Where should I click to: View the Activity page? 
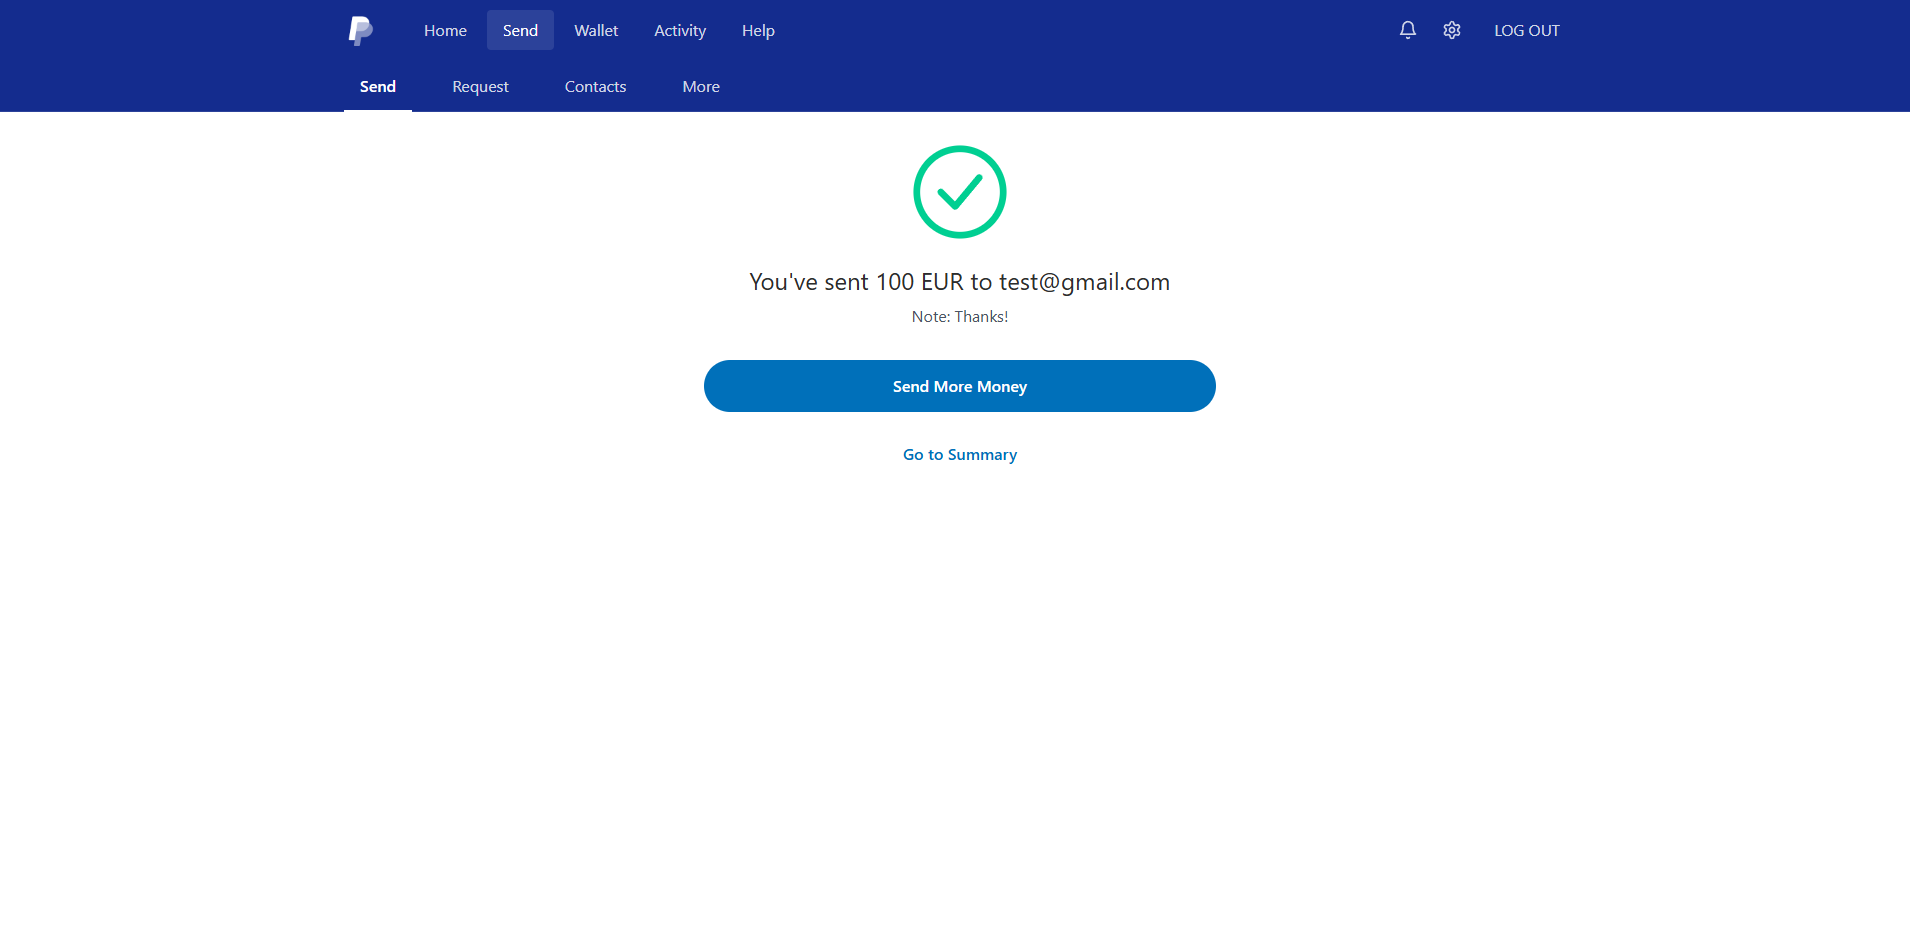click(x=680, y=31)
